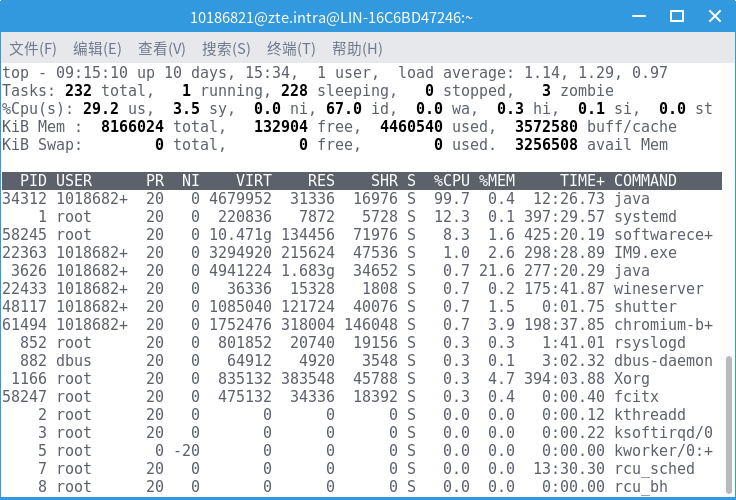Click the IM9.exe command name

(x=645, y=253)
